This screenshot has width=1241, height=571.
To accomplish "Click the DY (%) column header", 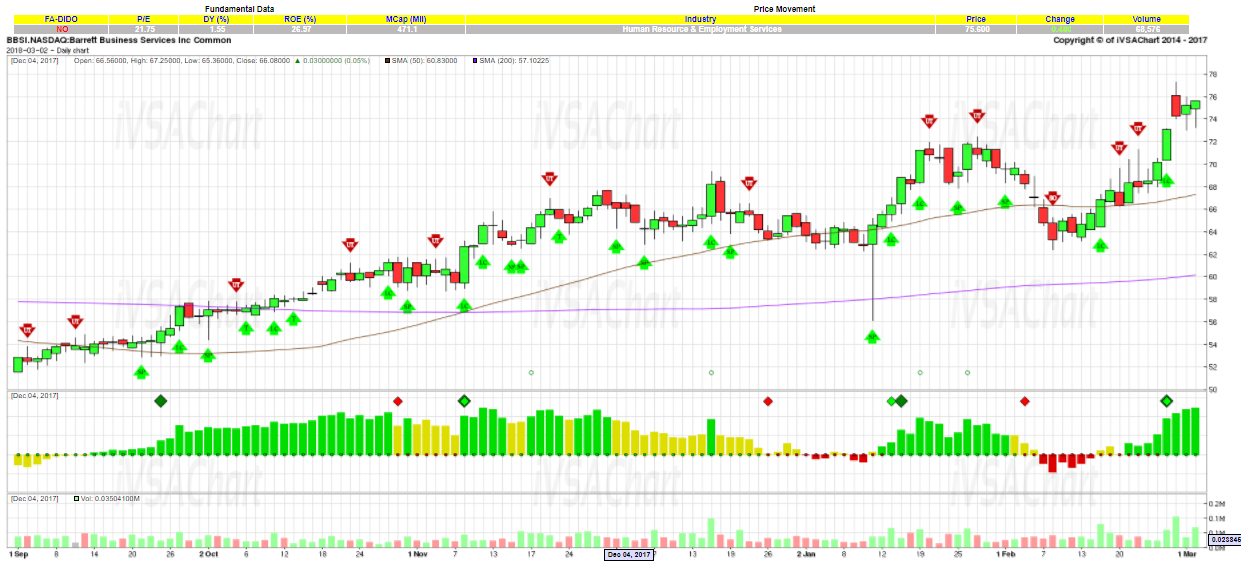I will [x=218, y=19].
